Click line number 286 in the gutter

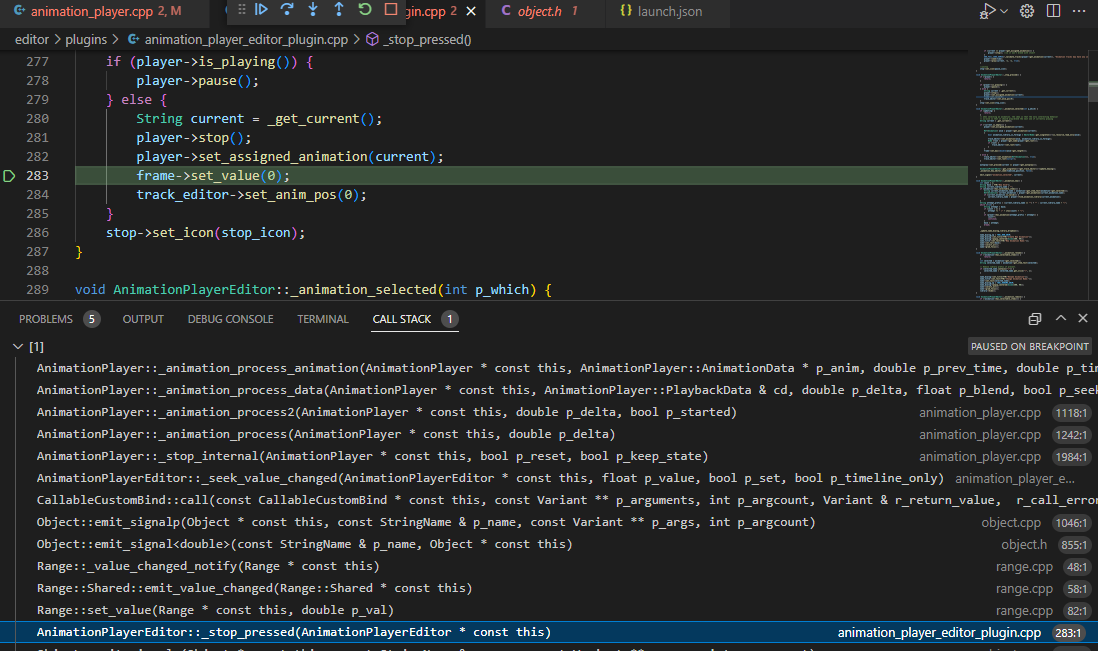tap(37, 232)
